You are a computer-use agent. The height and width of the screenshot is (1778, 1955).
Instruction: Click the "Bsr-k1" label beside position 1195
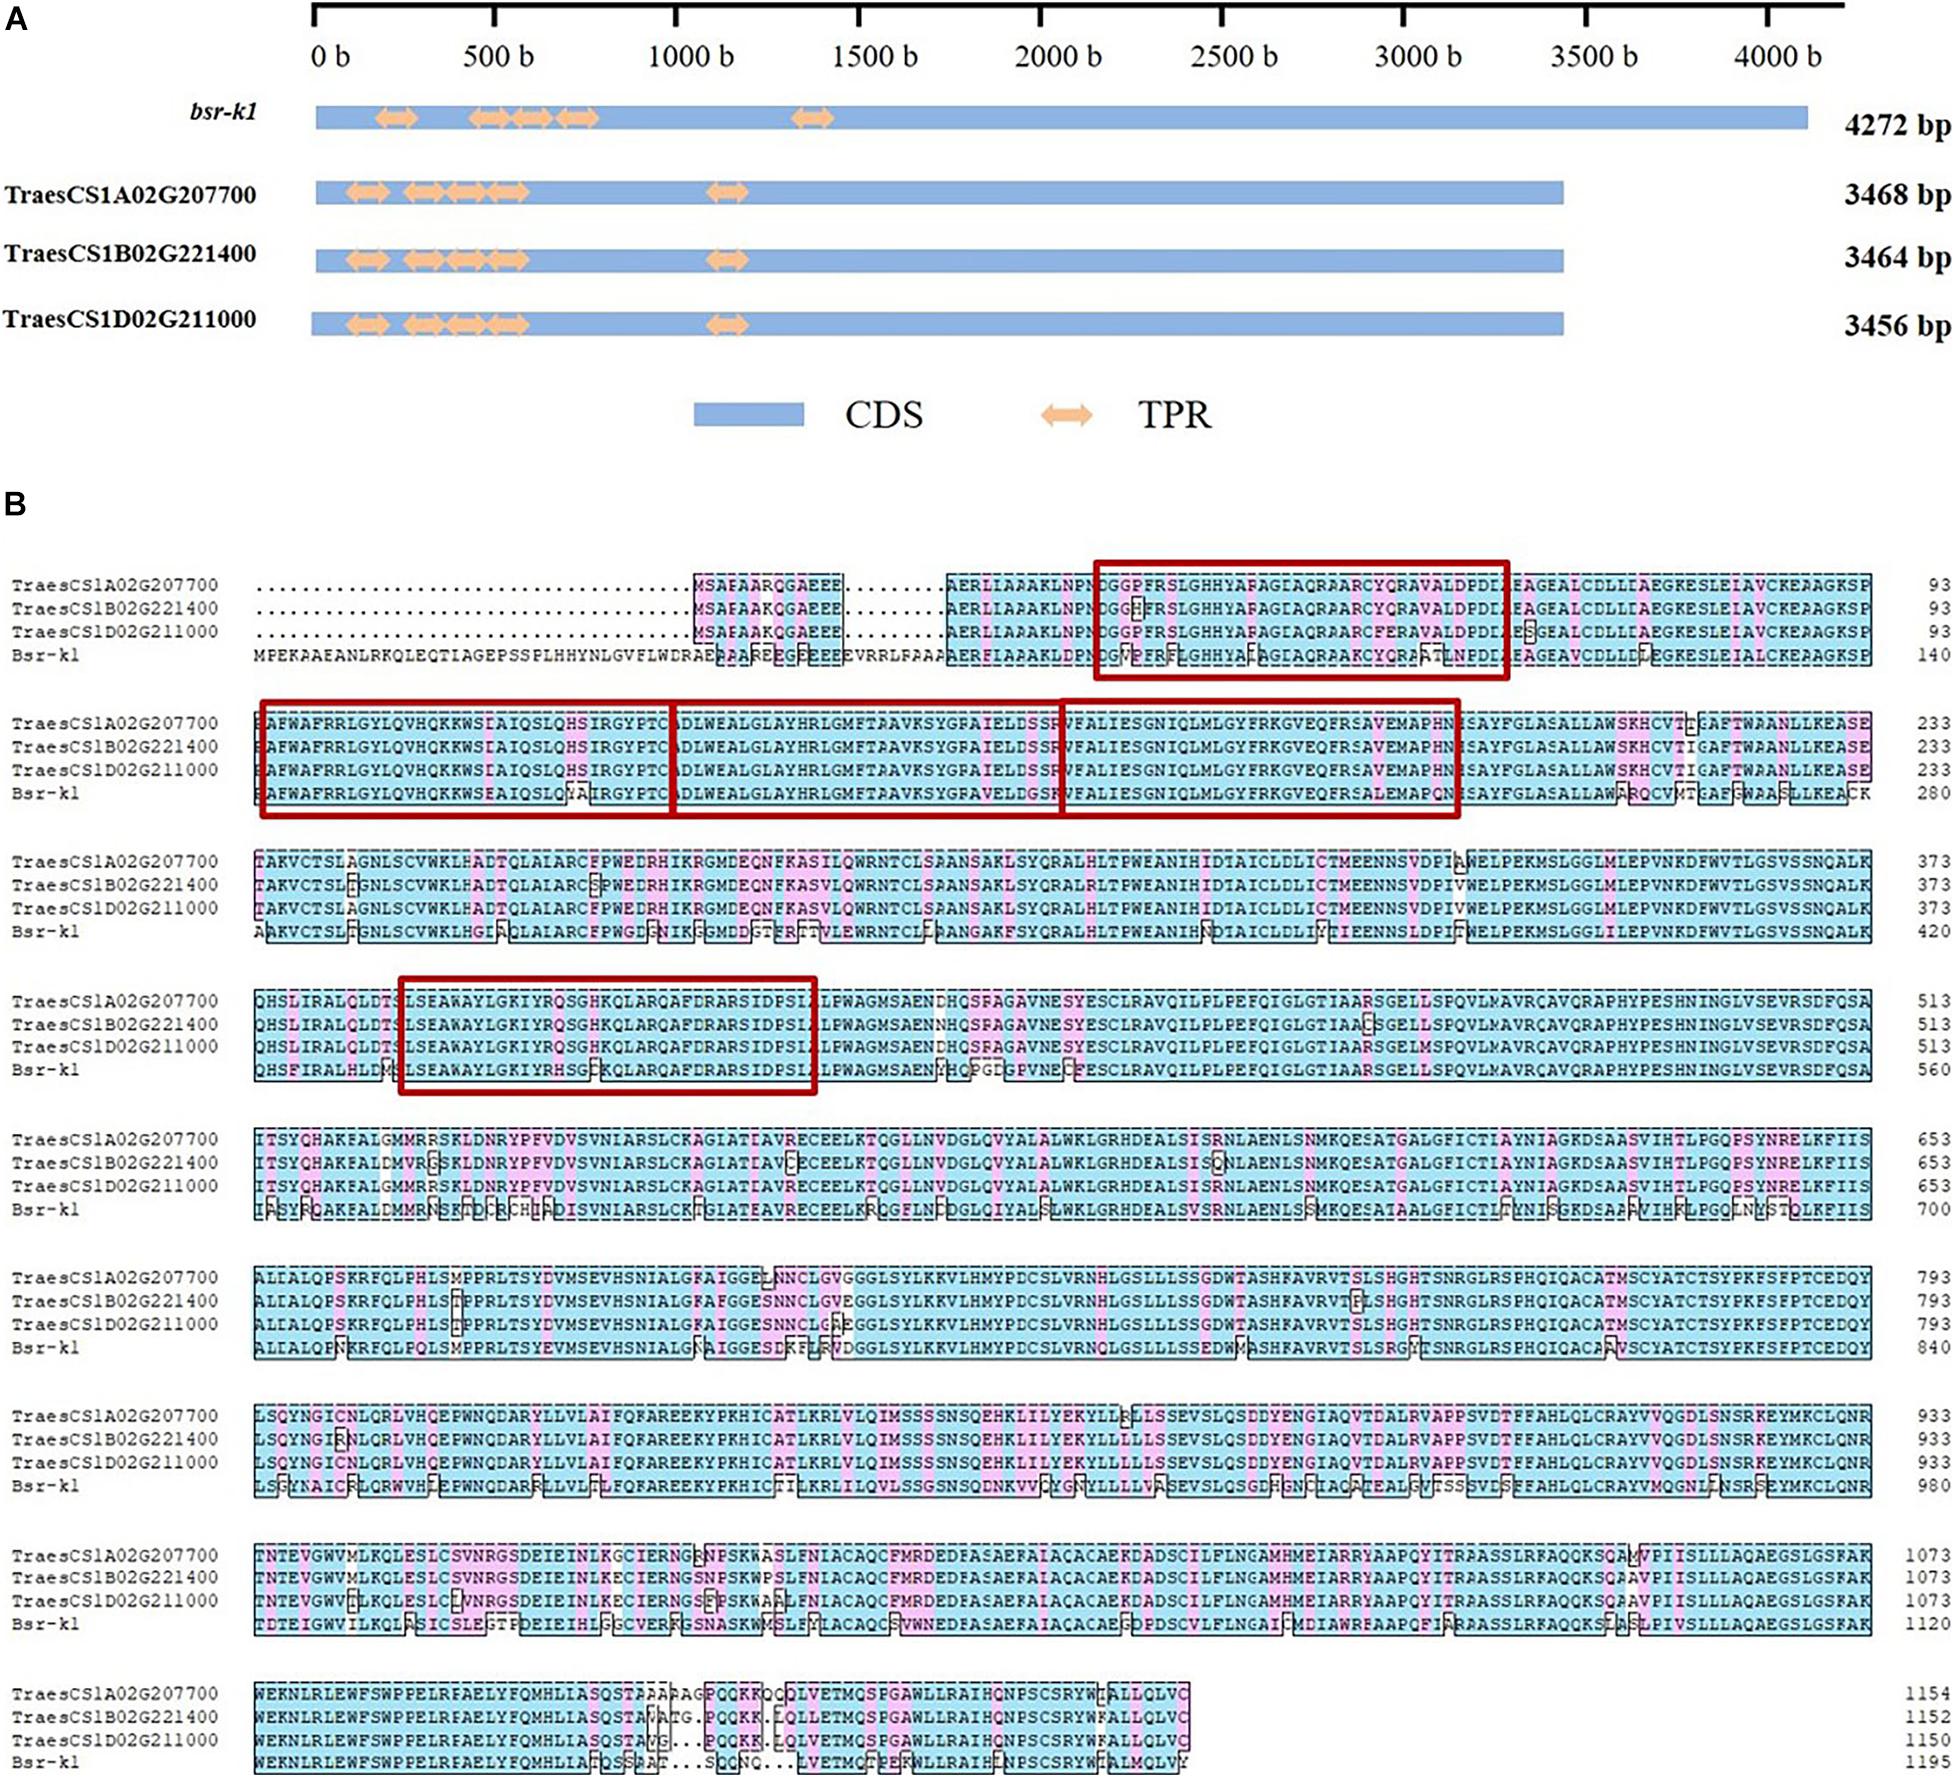(x=45, y=1763)
